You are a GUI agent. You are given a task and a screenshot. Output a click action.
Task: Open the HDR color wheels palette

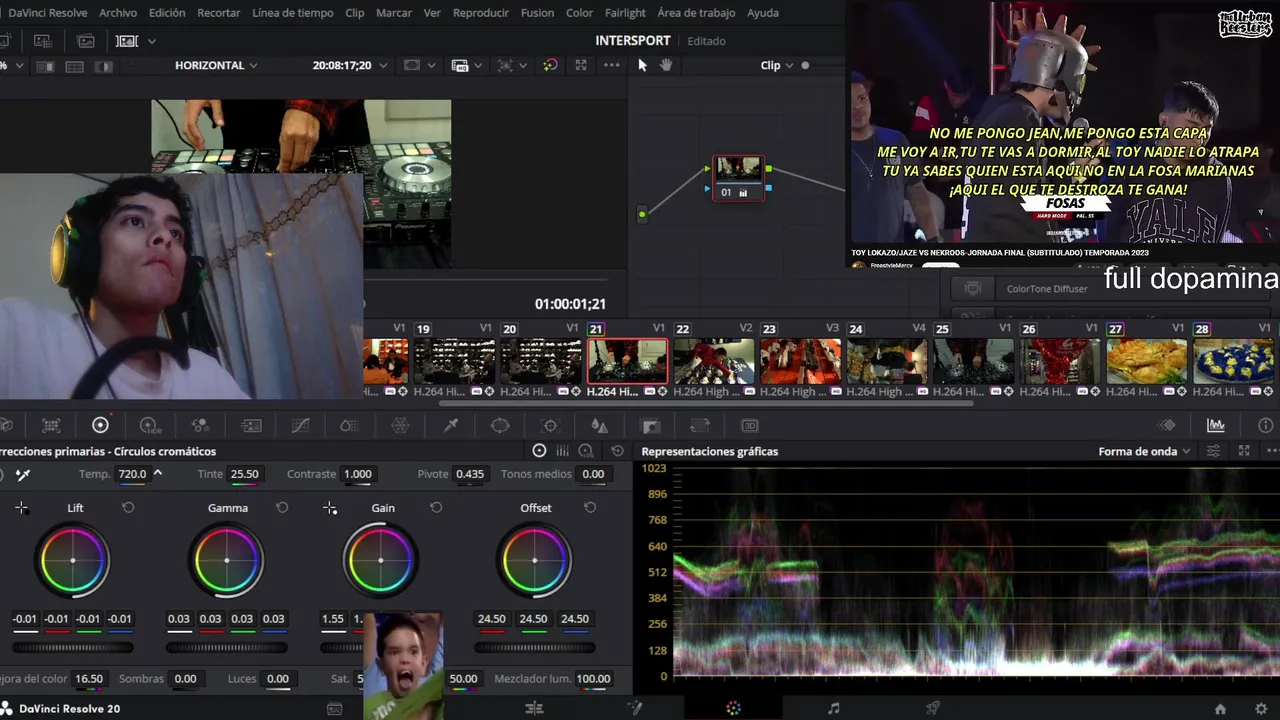[150, 425]
